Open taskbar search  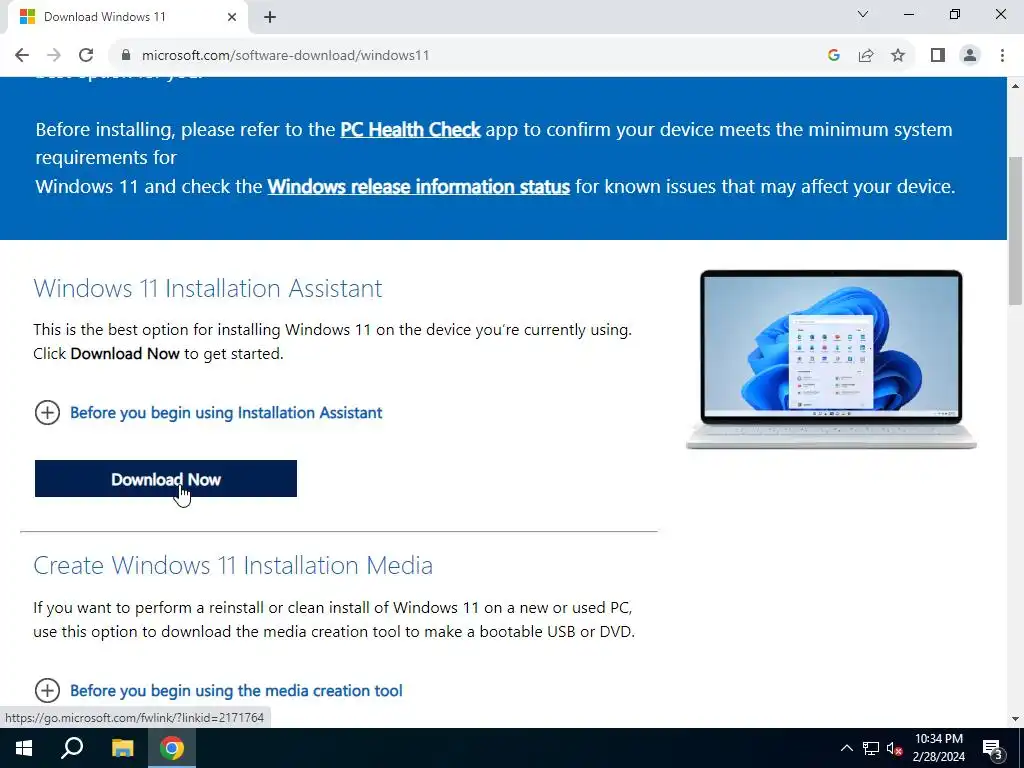coord(72,748)
